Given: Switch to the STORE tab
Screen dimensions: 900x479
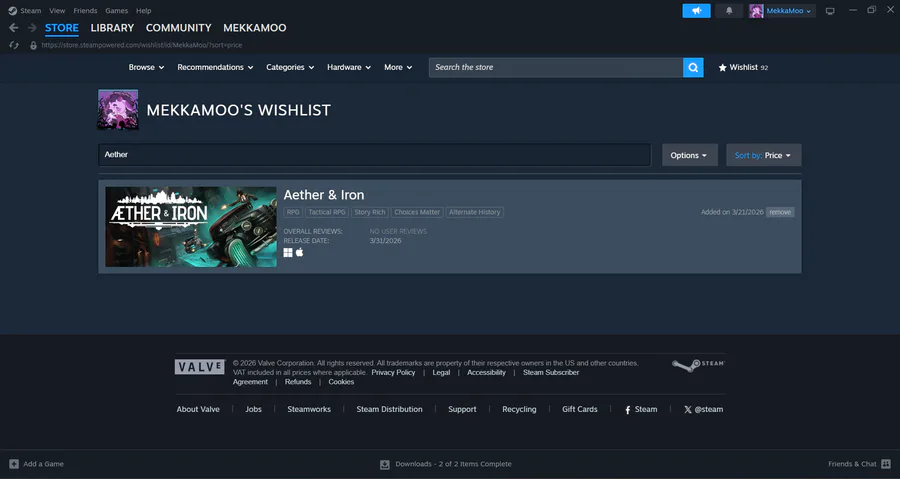Looking at the screenshot, I should 61,28.
